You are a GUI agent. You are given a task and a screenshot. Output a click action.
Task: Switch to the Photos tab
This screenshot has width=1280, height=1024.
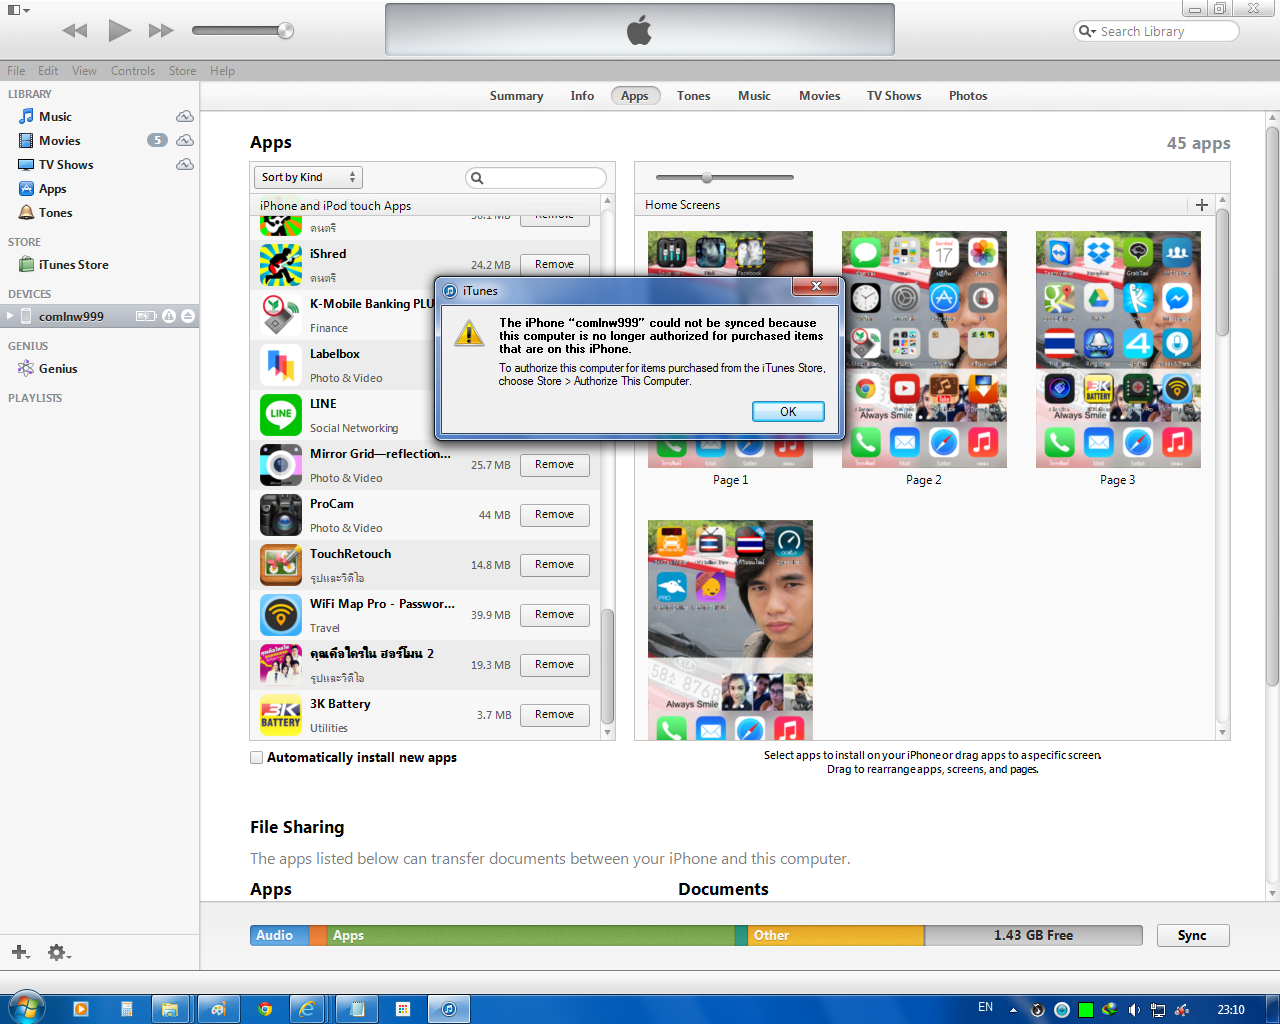click(968, 96)
